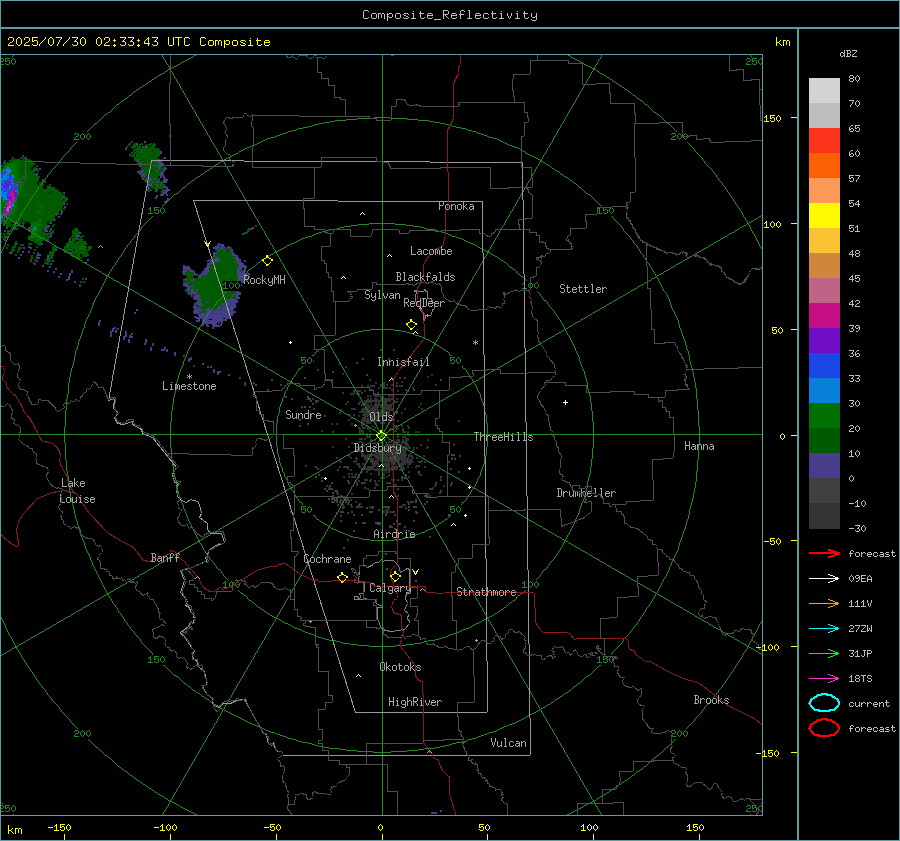Click the Lake Louise label

pos(77,491)
